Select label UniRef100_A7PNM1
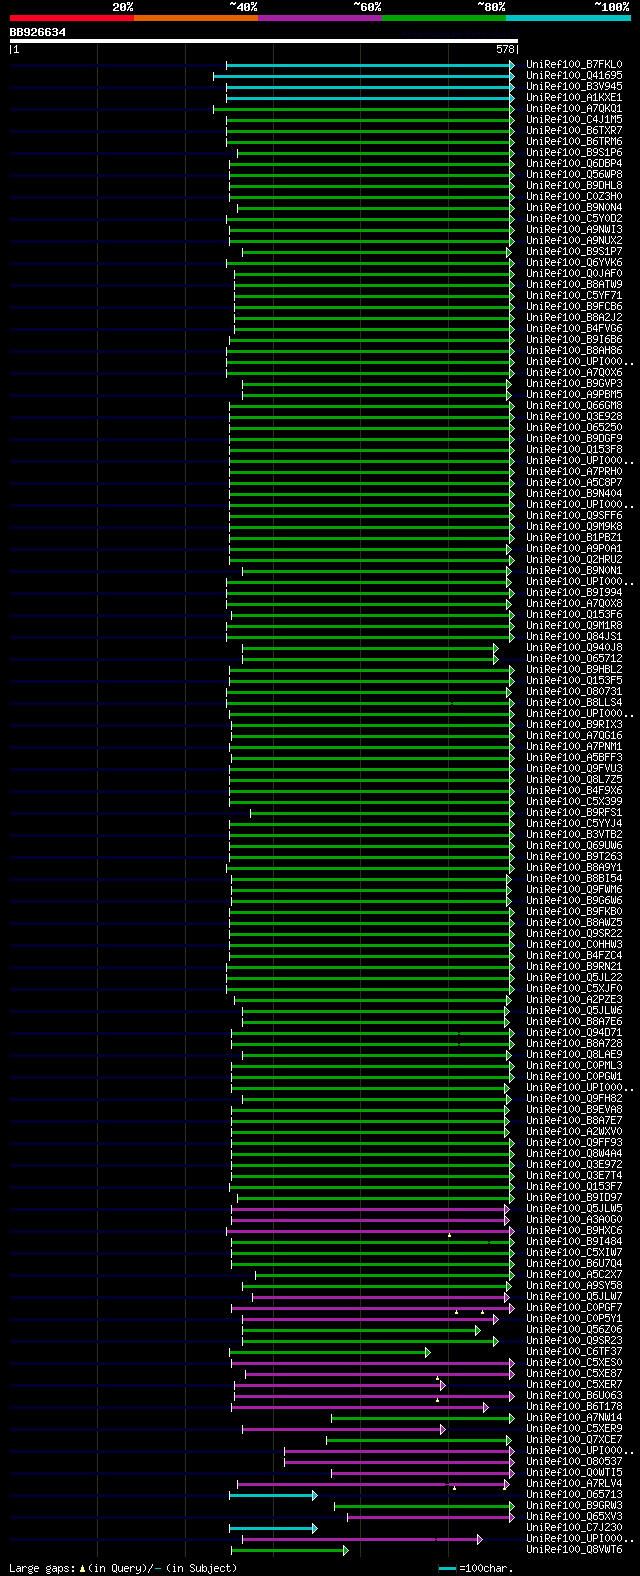Screen dimensions: 640x1576 (x=574, y=747)
